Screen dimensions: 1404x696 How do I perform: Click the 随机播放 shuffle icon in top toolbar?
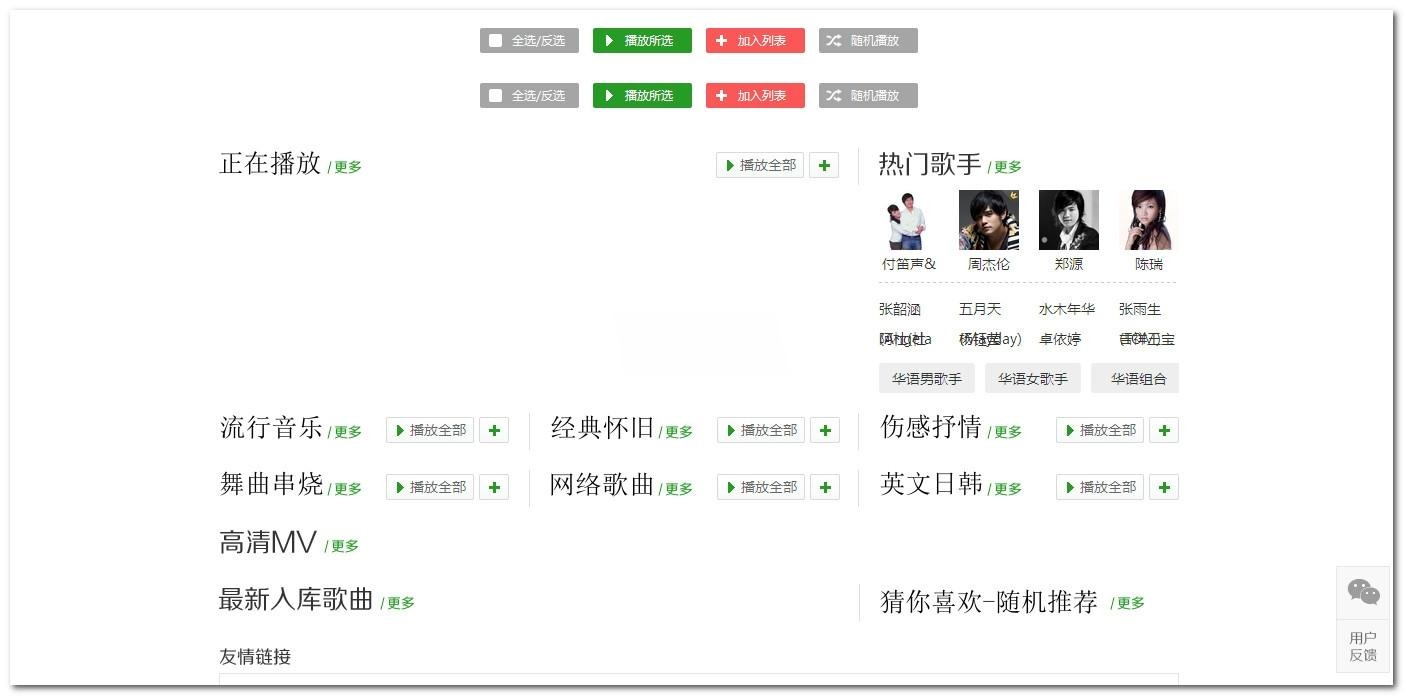coord(833,40)
